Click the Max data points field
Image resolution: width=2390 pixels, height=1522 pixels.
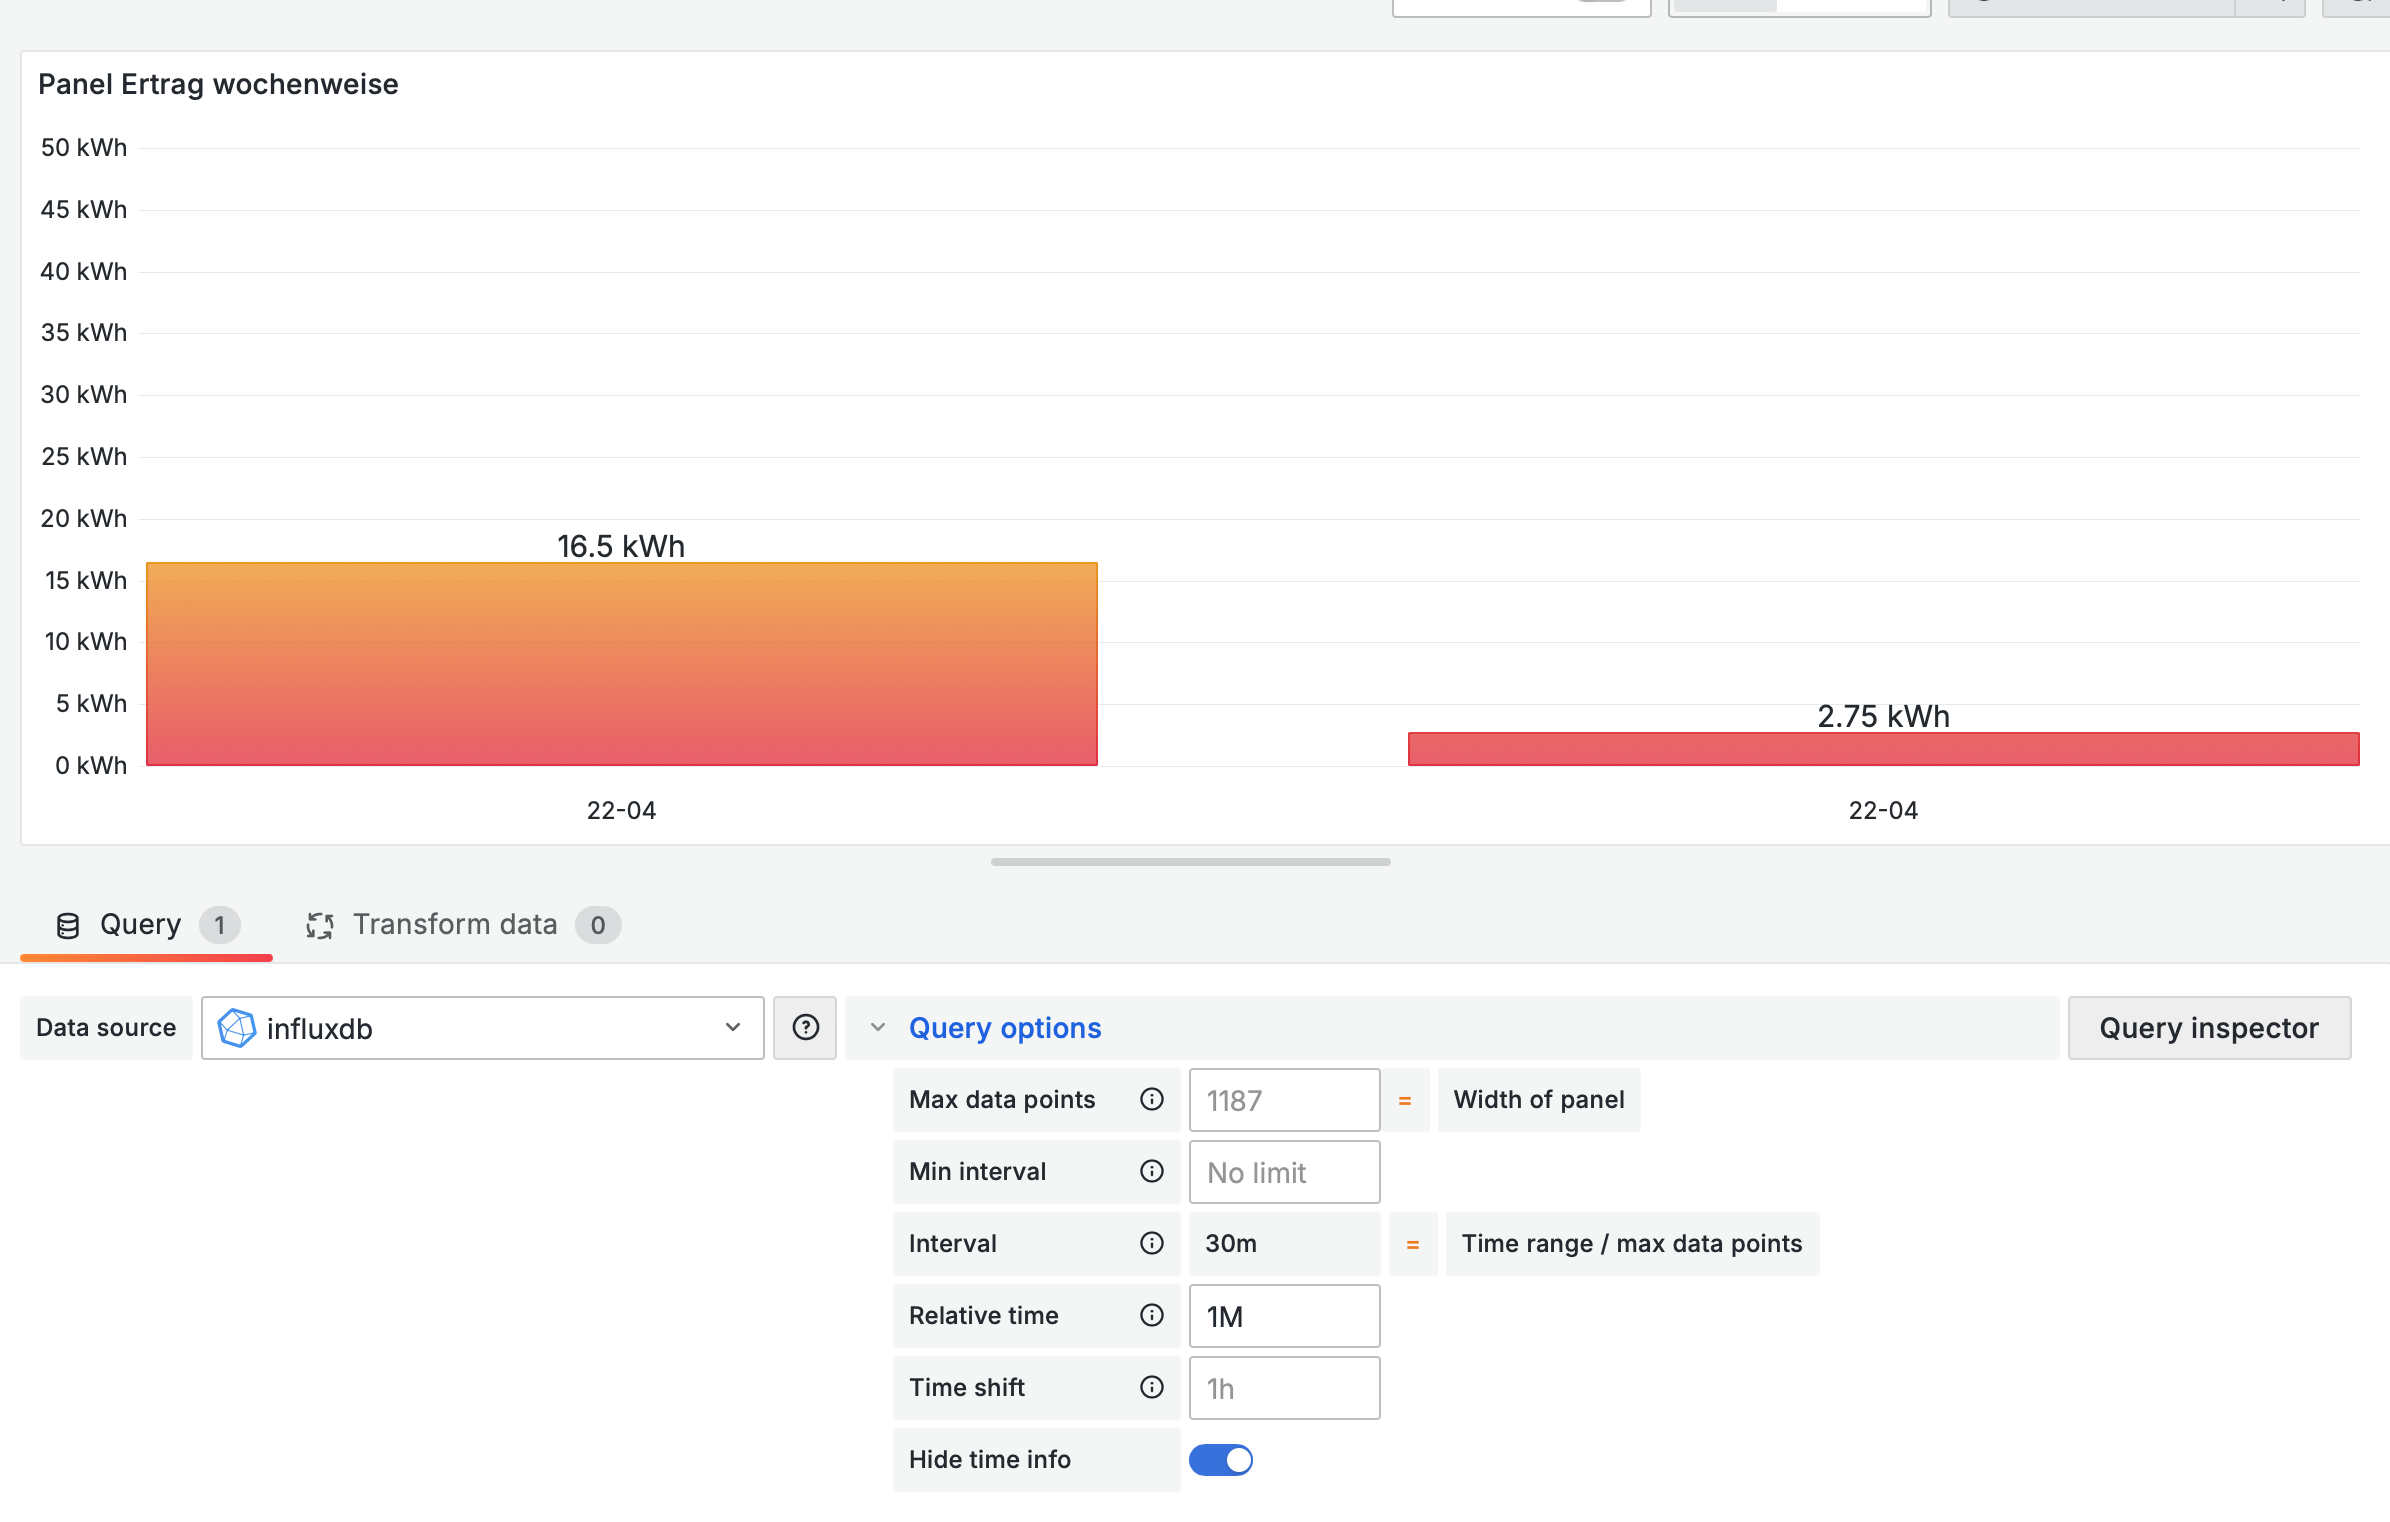pos(1283,1100)
